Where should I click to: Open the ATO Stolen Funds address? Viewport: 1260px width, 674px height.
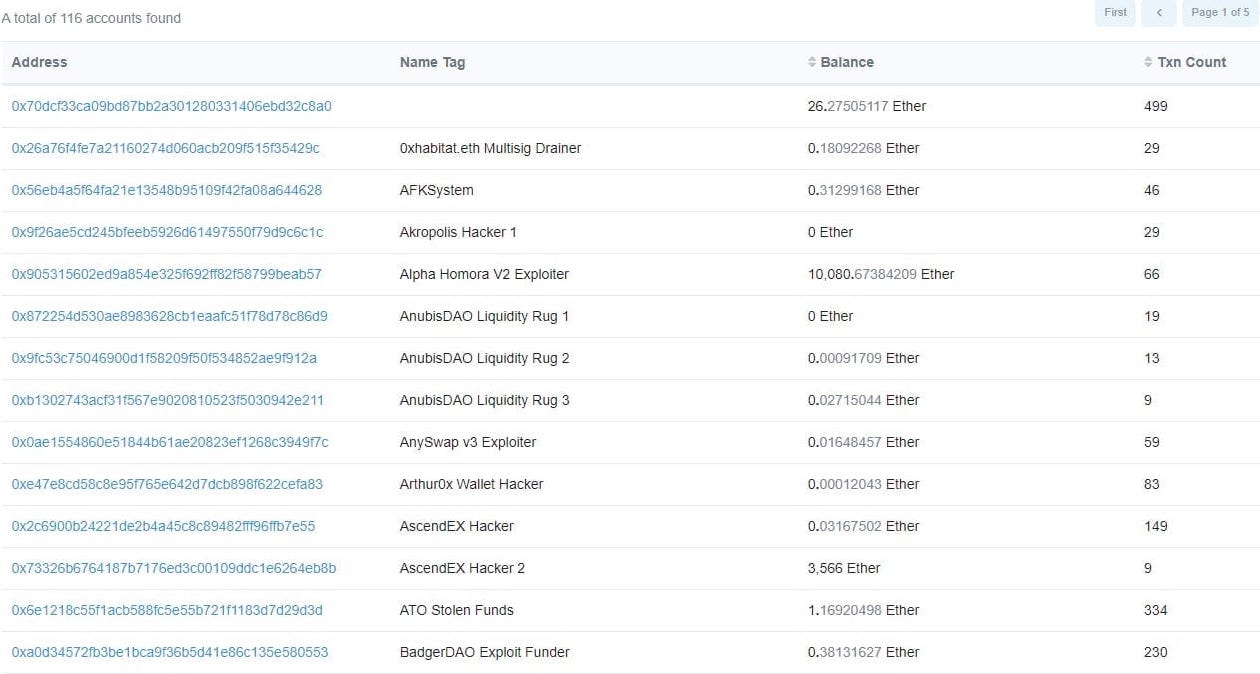[167, 610]
